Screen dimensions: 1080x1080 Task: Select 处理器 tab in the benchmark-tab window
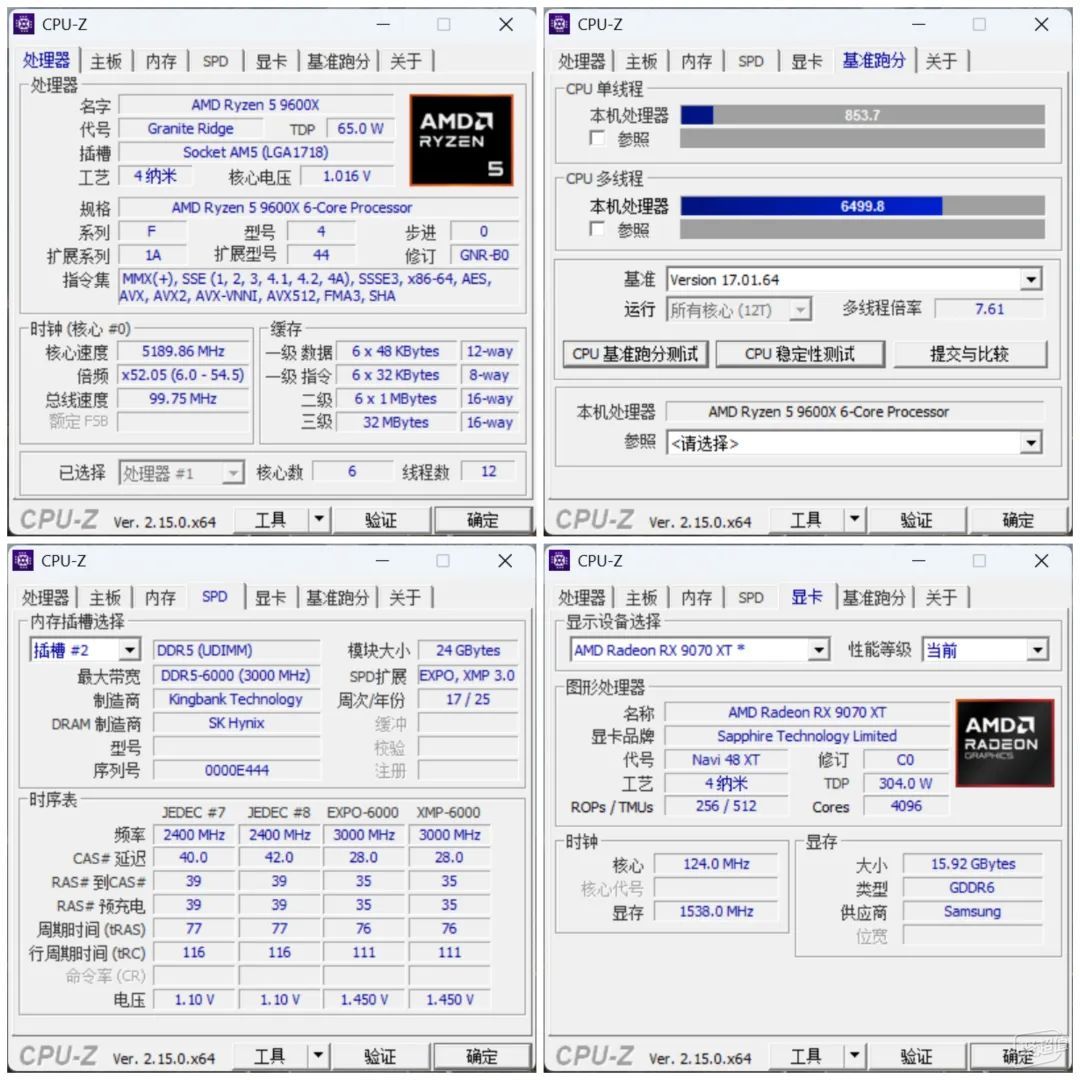click(x=582, y=61)
